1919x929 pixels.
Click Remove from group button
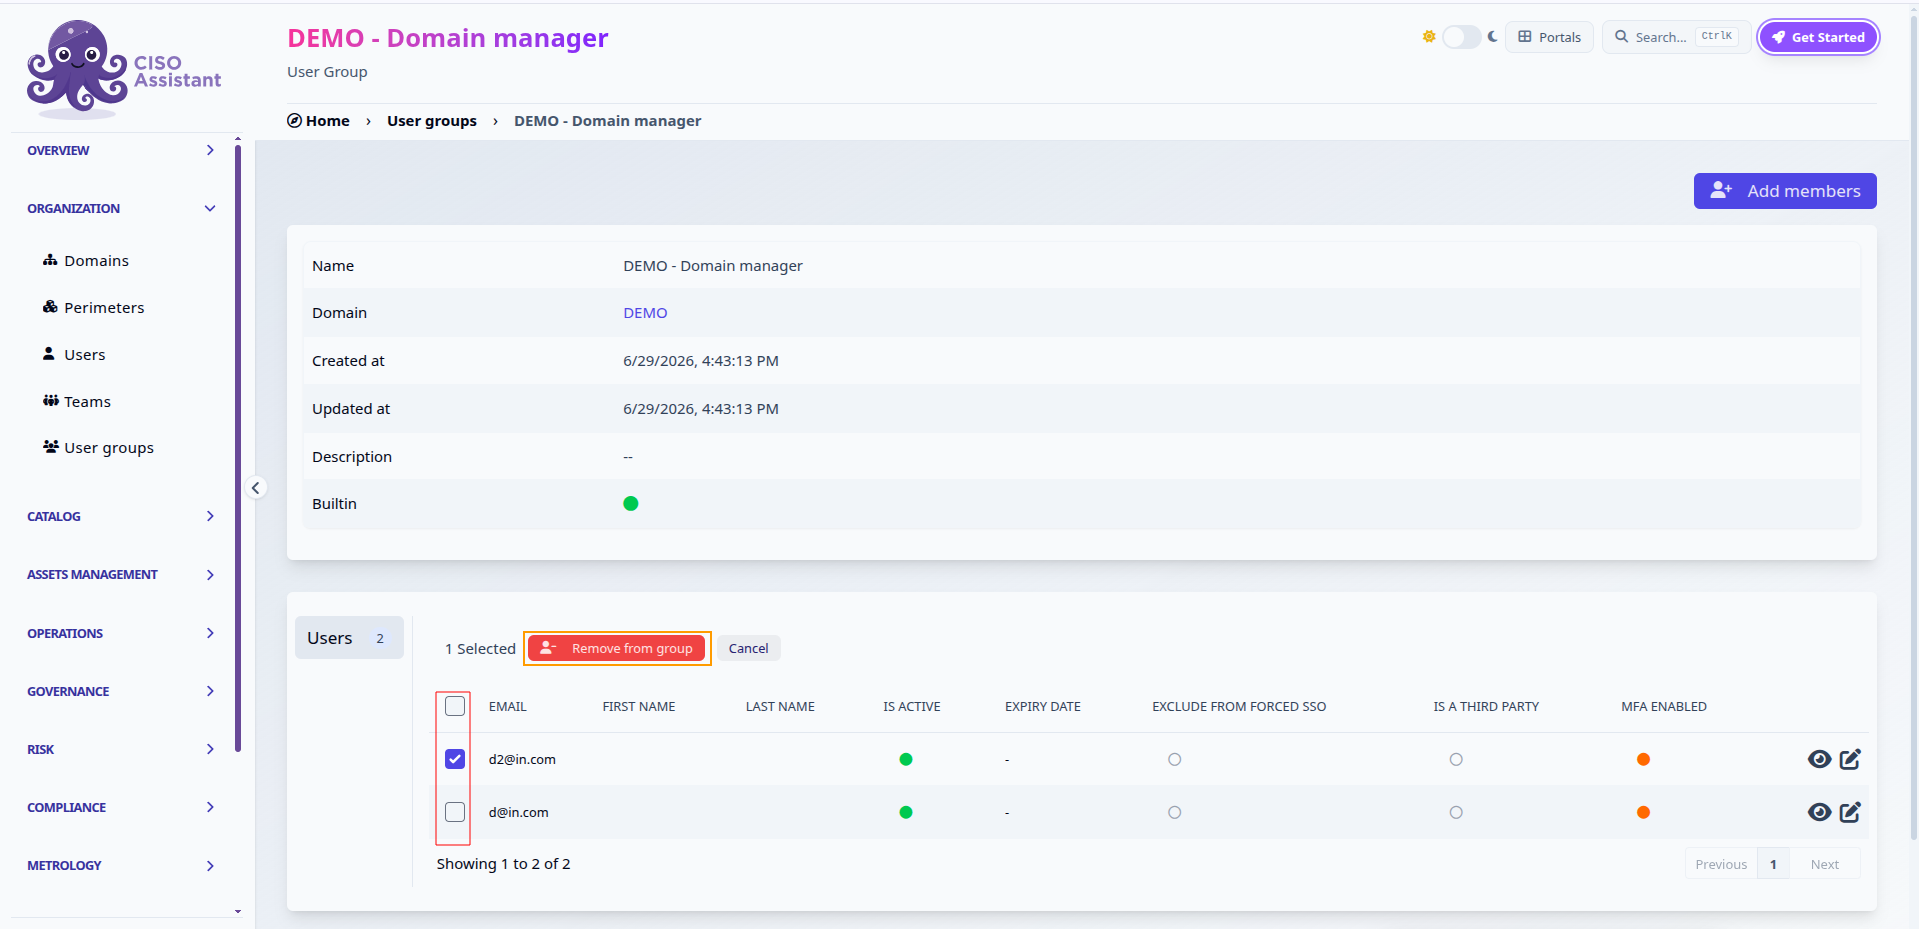pos(617,648)
